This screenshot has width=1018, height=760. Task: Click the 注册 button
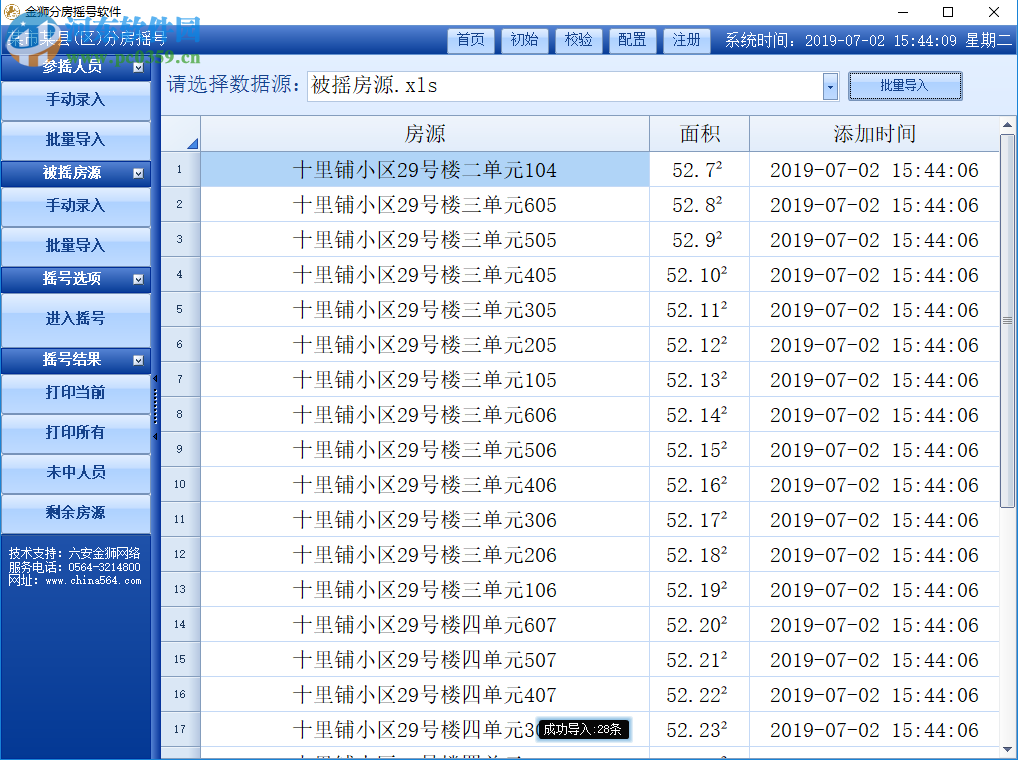point(686,41)
